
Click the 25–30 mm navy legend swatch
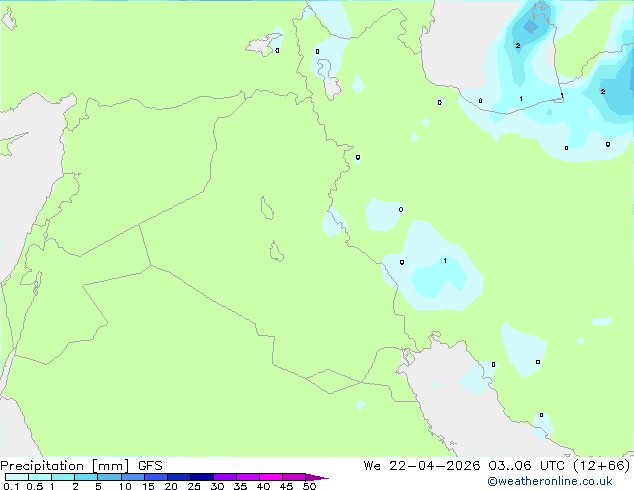(x=202, y=477)
